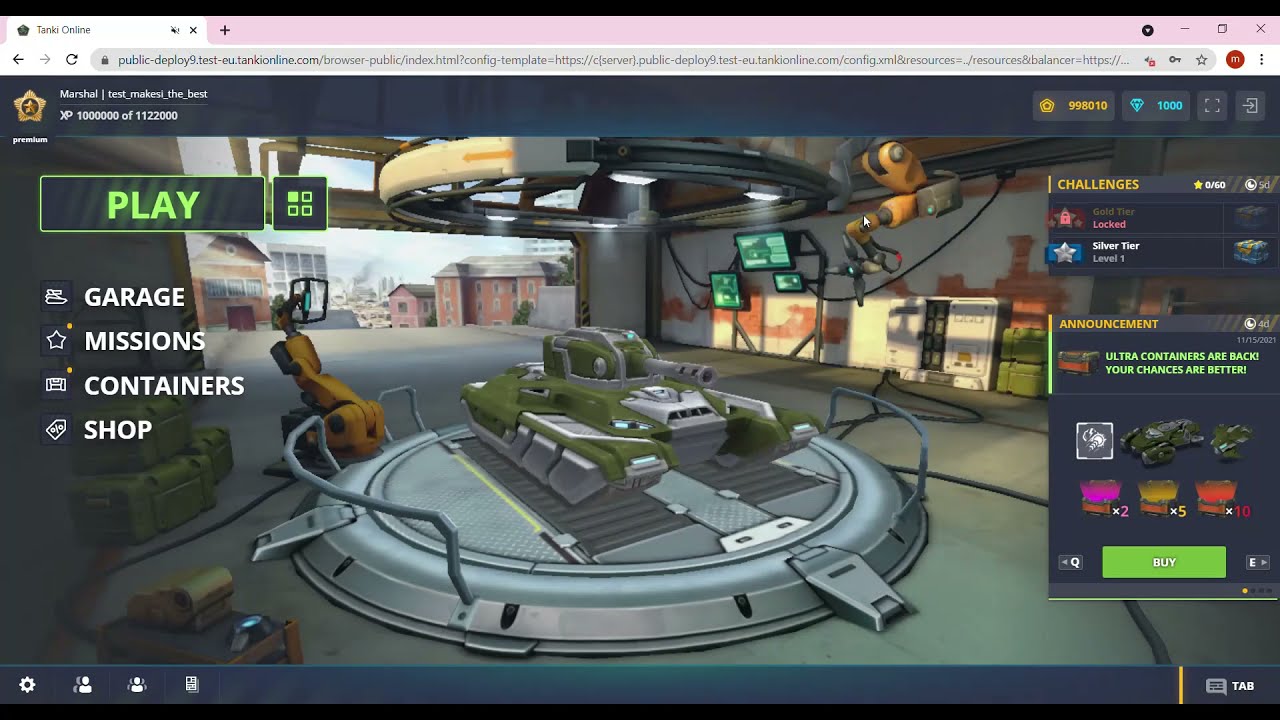This screenshot has width=1280, height=720.
Task: Click the Garage tank icon
Action: tap(56, 297)
